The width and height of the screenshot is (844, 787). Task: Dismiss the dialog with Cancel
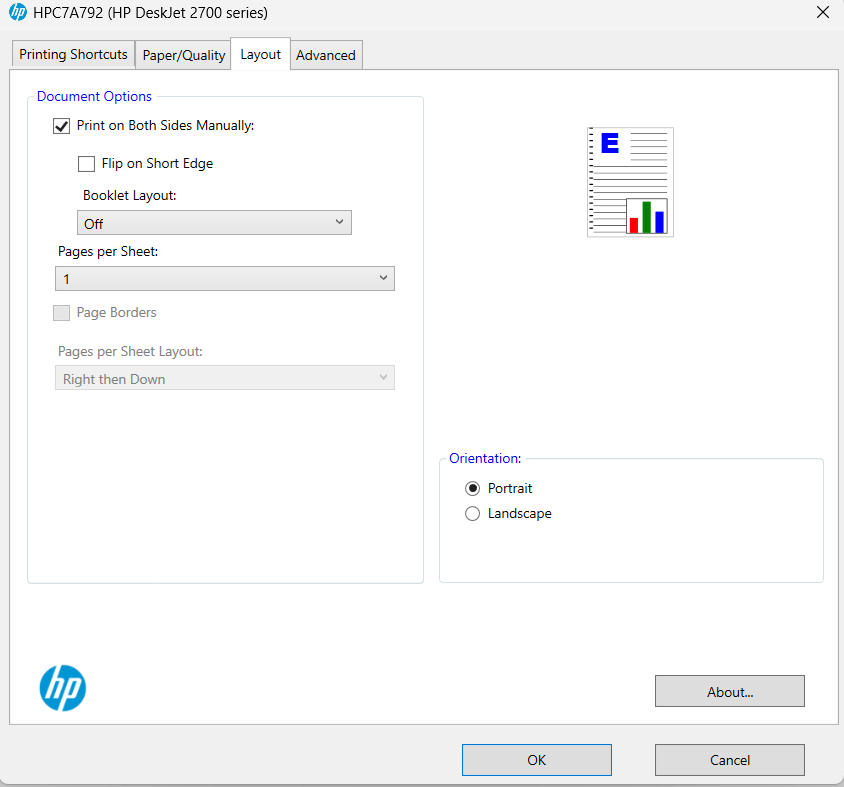coord(729,760)
